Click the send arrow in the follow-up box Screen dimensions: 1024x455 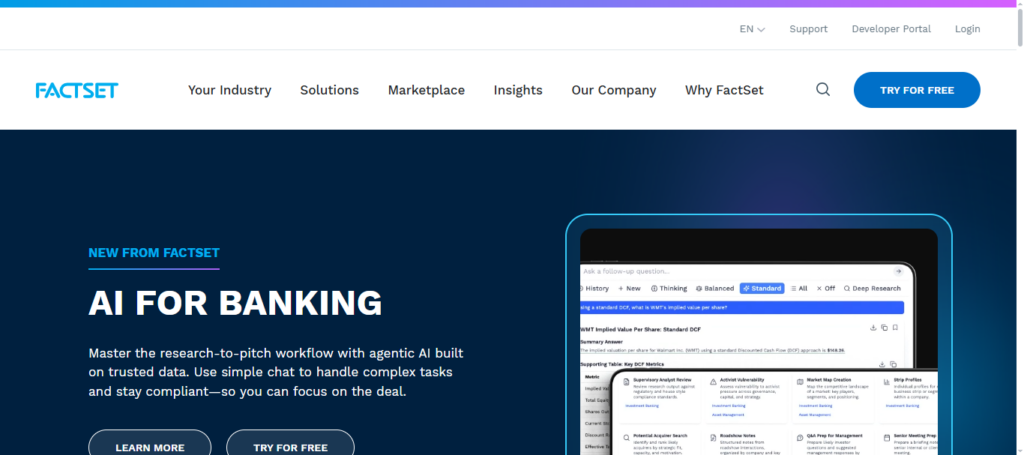[x=898, y=271]
